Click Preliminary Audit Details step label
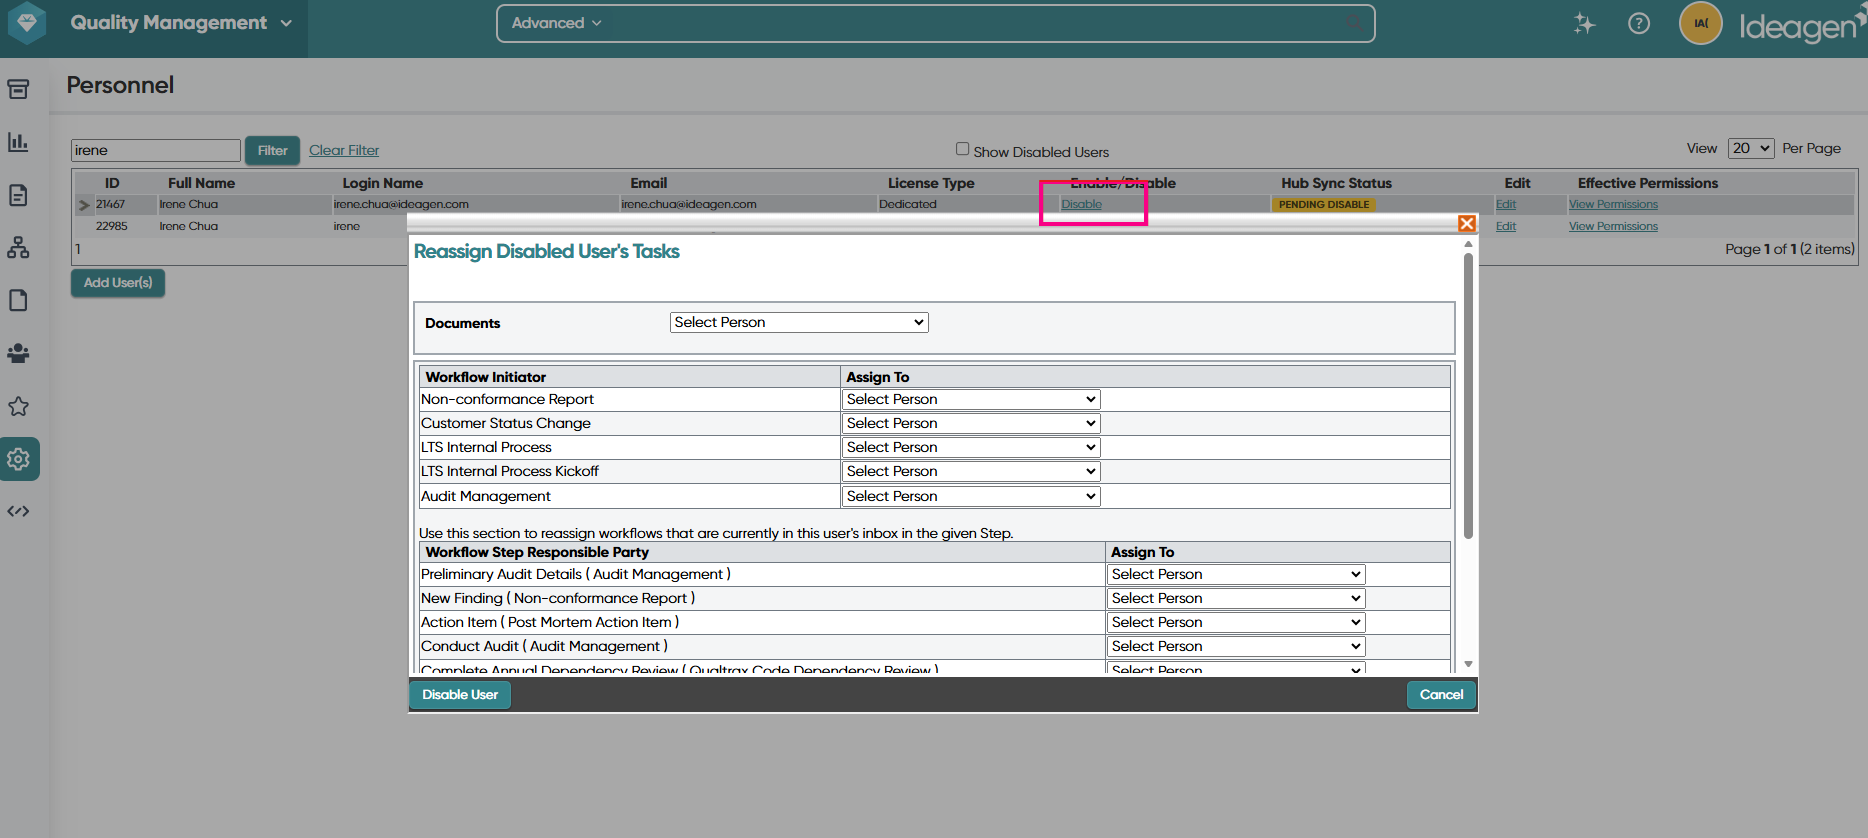Viewport: 1868px width, 838px height. 576,574
